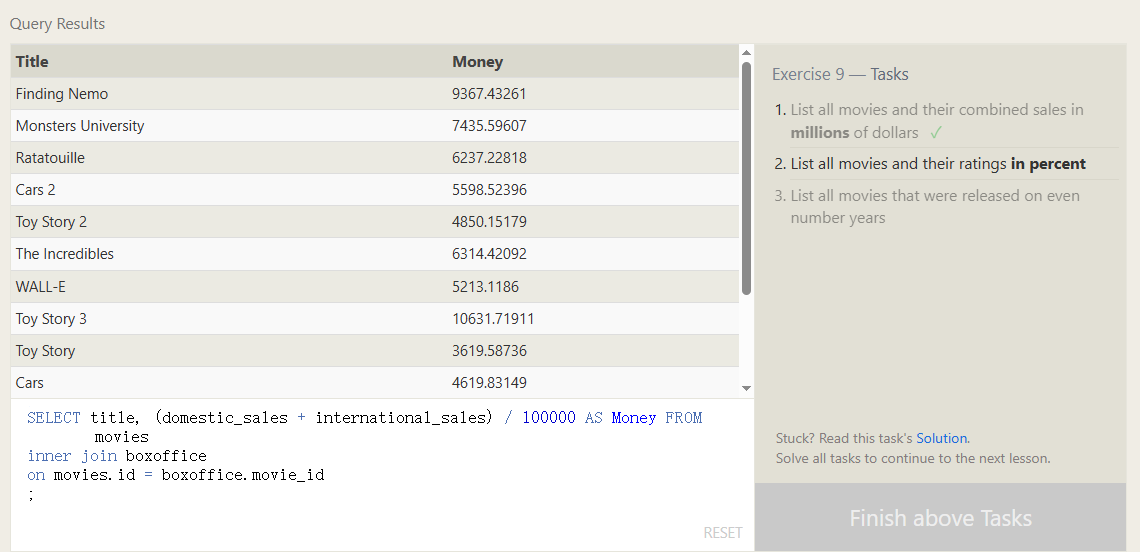Click the Money value 4850.15179

click(x=489, y=222)
